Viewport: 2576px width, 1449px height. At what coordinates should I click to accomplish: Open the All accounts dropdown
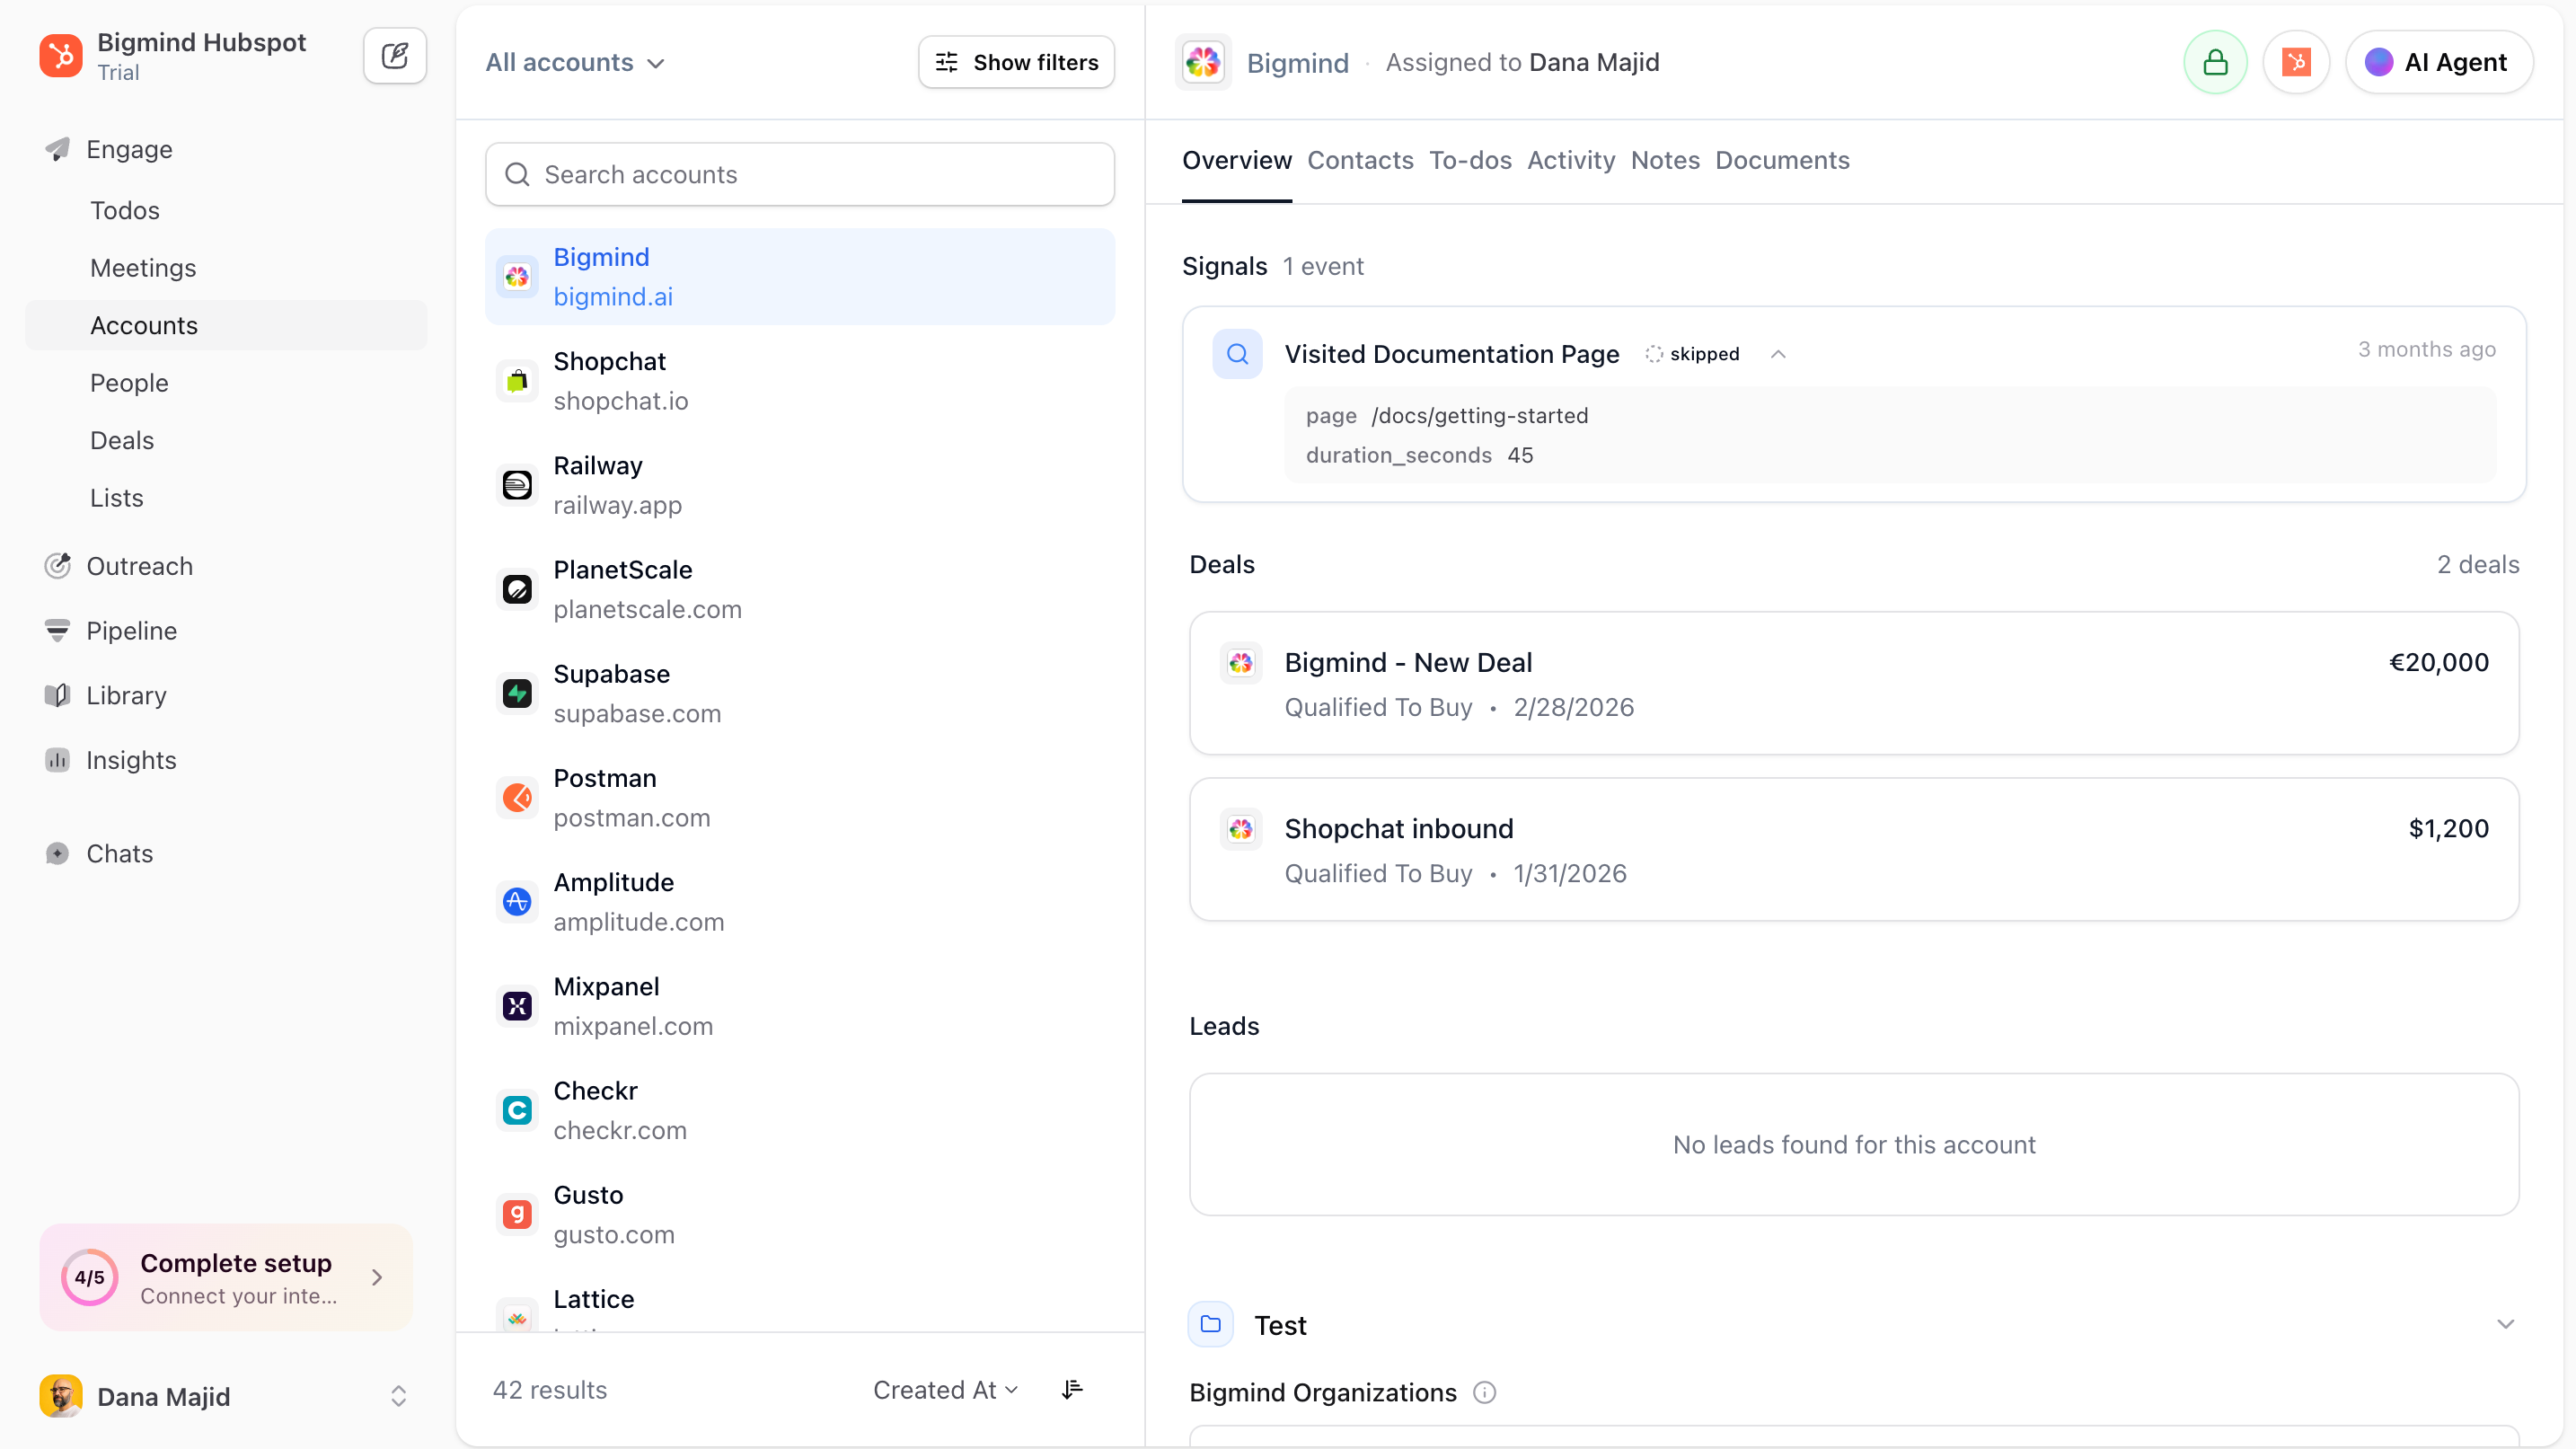(575, 62)
